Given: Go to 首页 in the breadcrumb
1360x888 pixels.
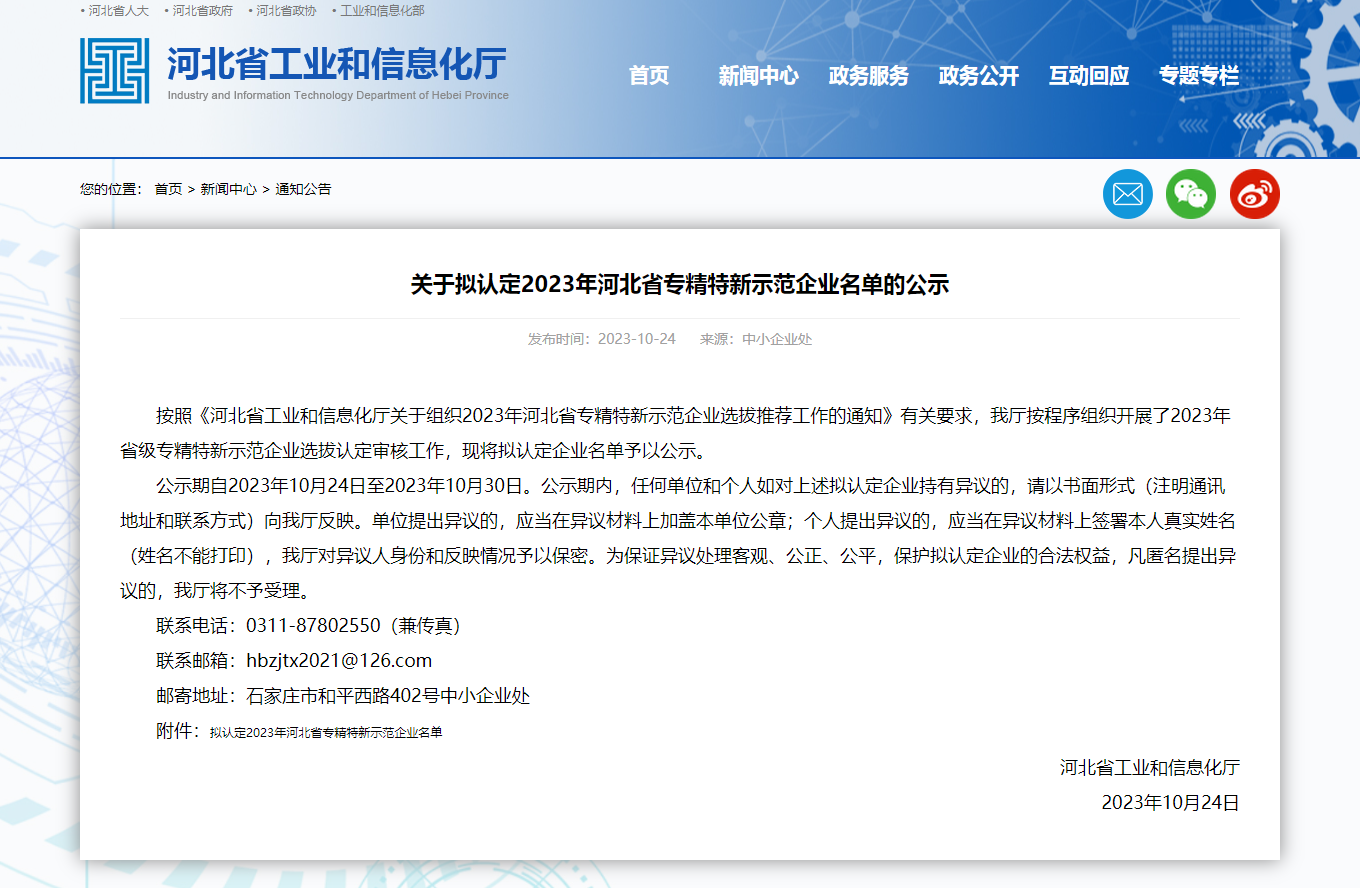Looking at the screenshot, I should pyautogui.click(x=168, y=189).
